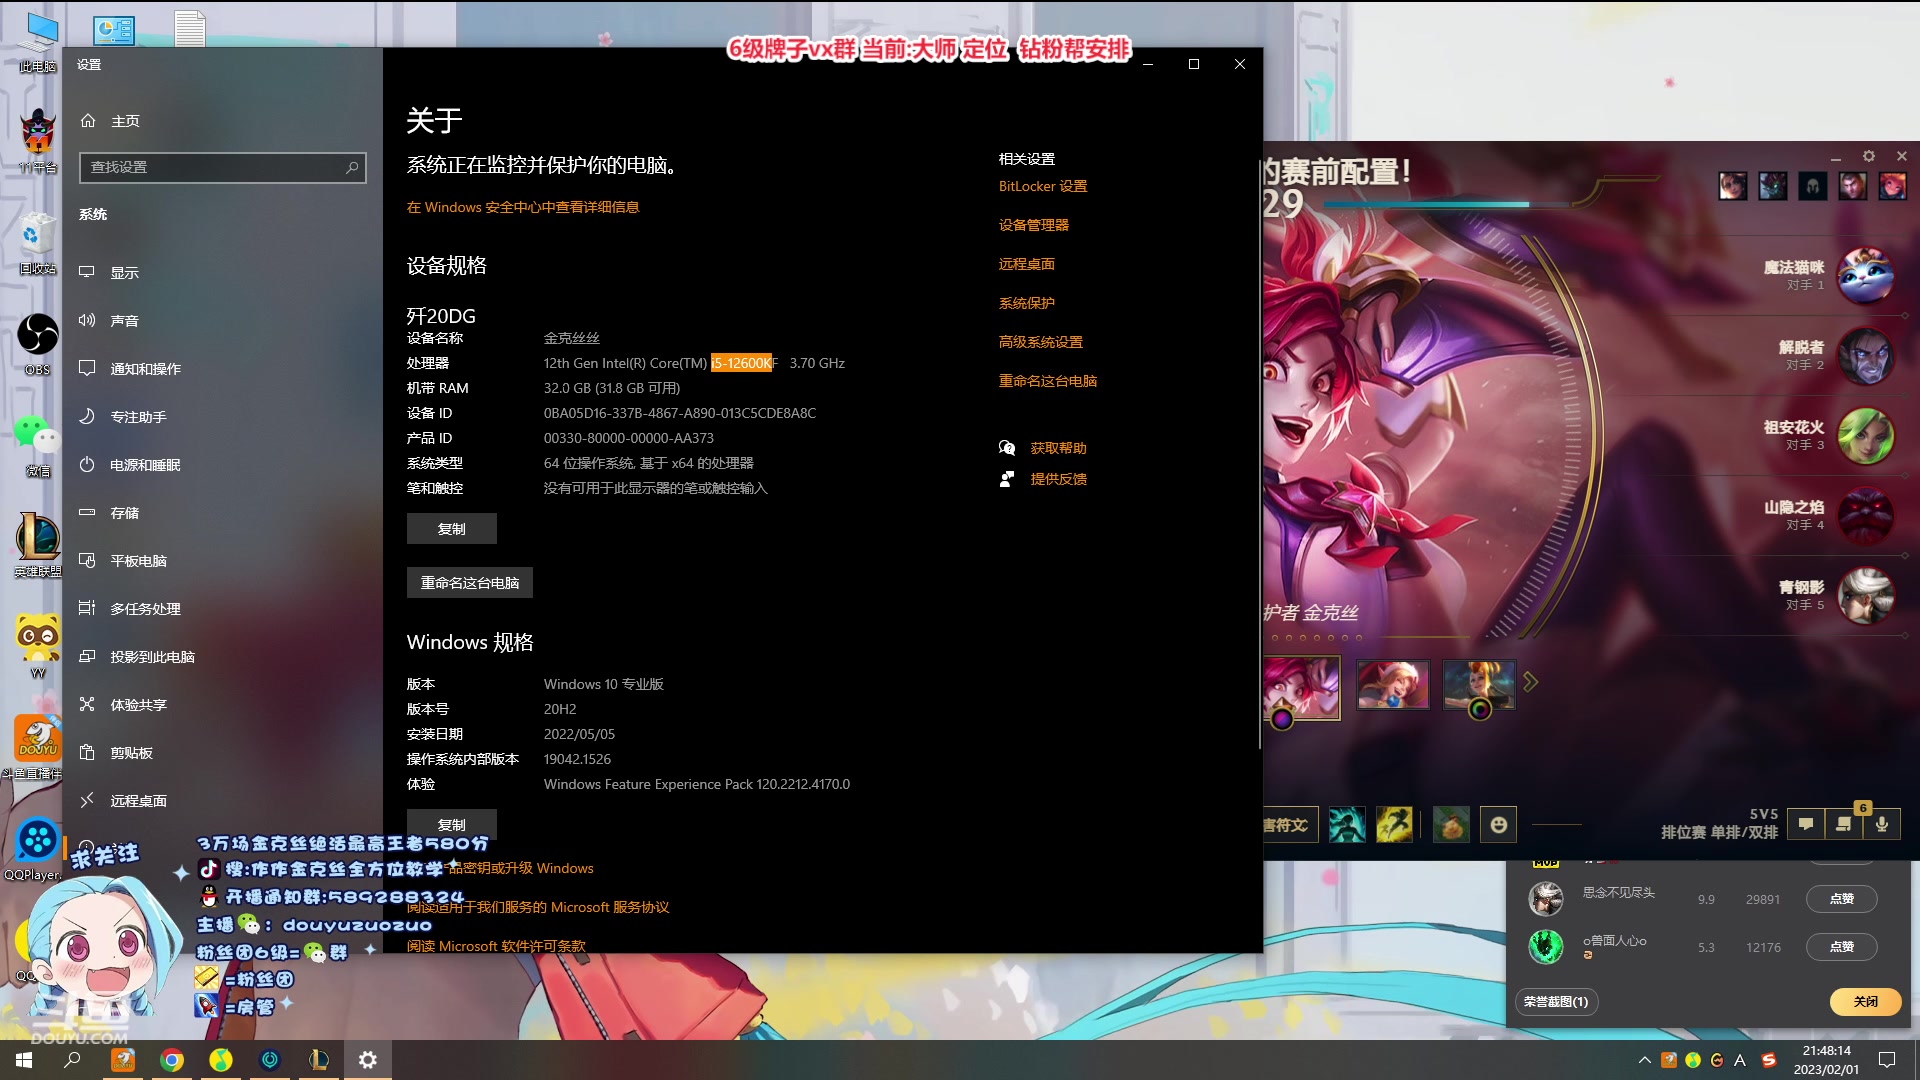Open 系统保护 link

point(1027,303)
